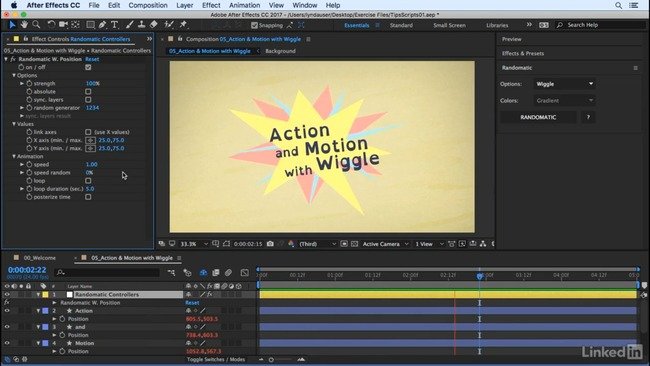Open Spotlight search in macOS menu bar
The height and width of the screenshot is (366, 650).
618,5
